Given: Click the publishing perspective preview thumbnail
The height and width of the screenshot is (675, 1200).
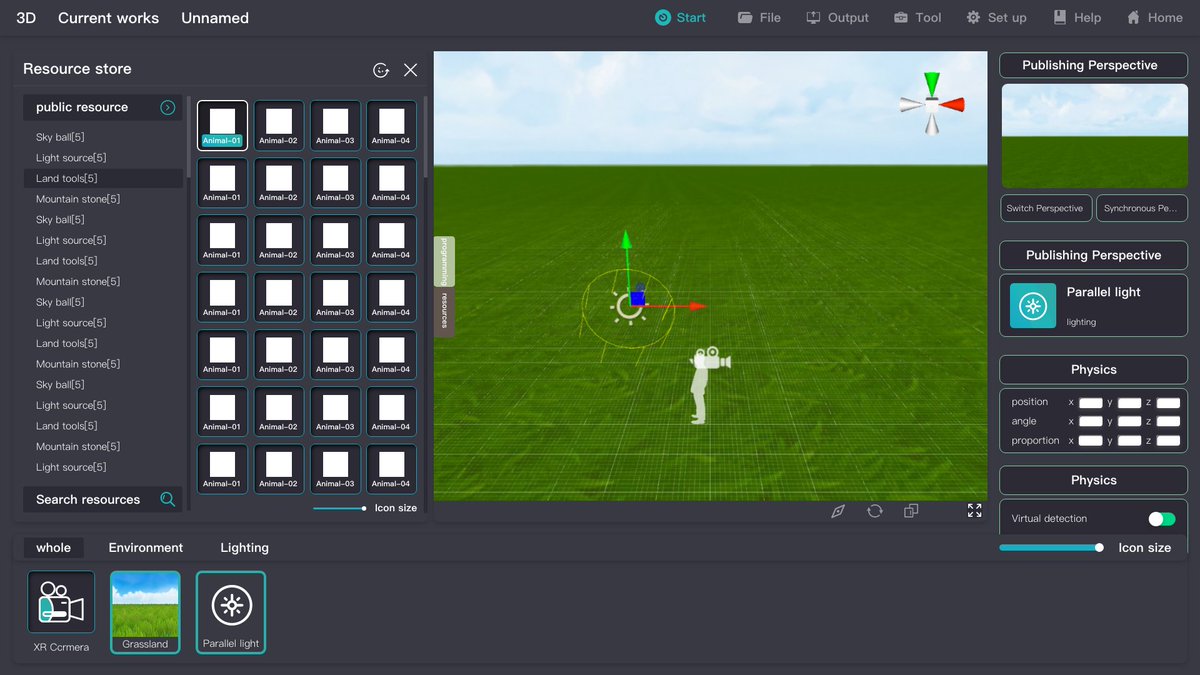Looking at the screenshot, I should 1094,136.
